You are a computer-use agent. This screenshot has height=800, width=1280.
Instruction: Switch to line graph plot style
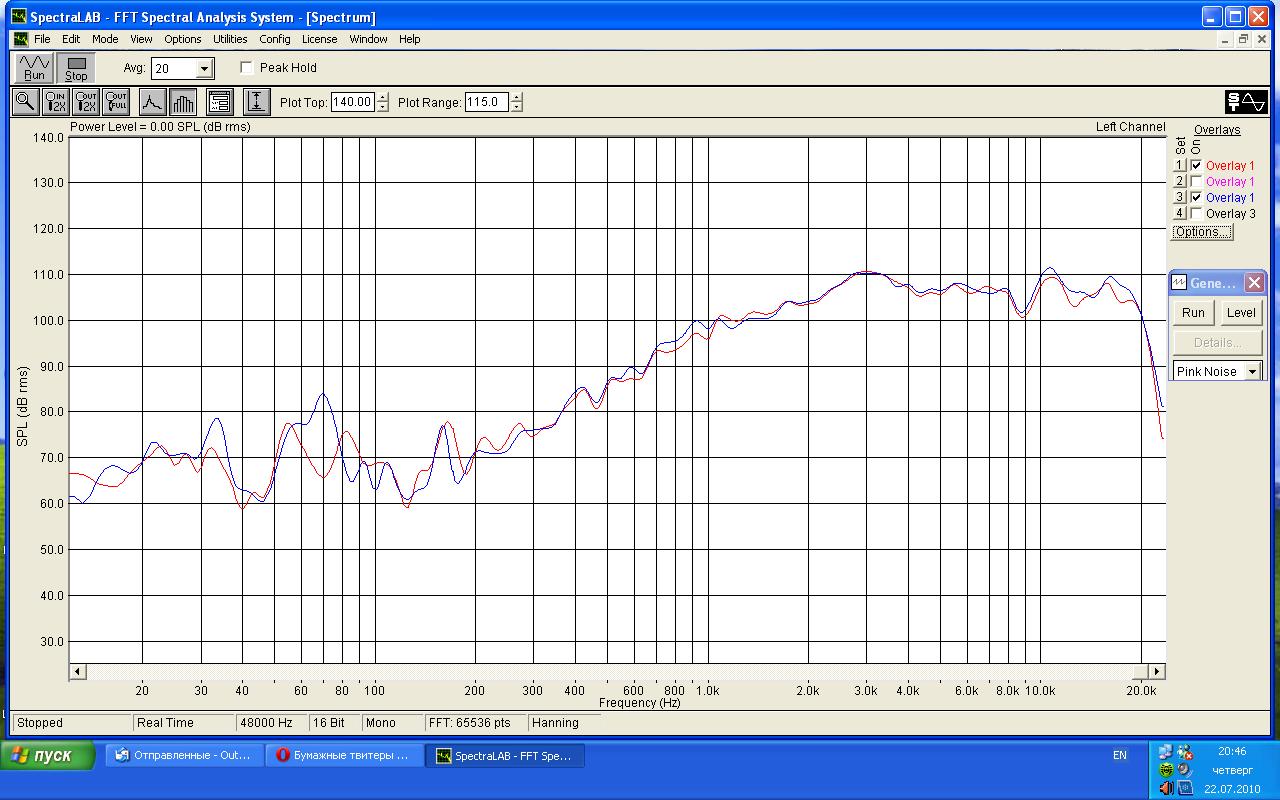151,101
